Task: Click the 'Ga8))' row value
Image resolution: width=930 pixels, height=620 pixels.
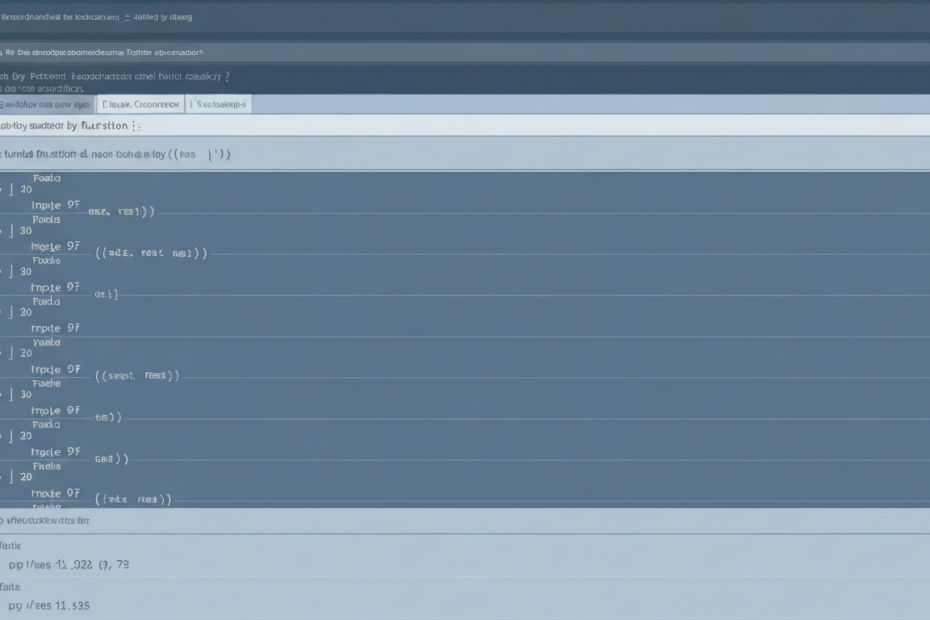Action: (111, 458)
